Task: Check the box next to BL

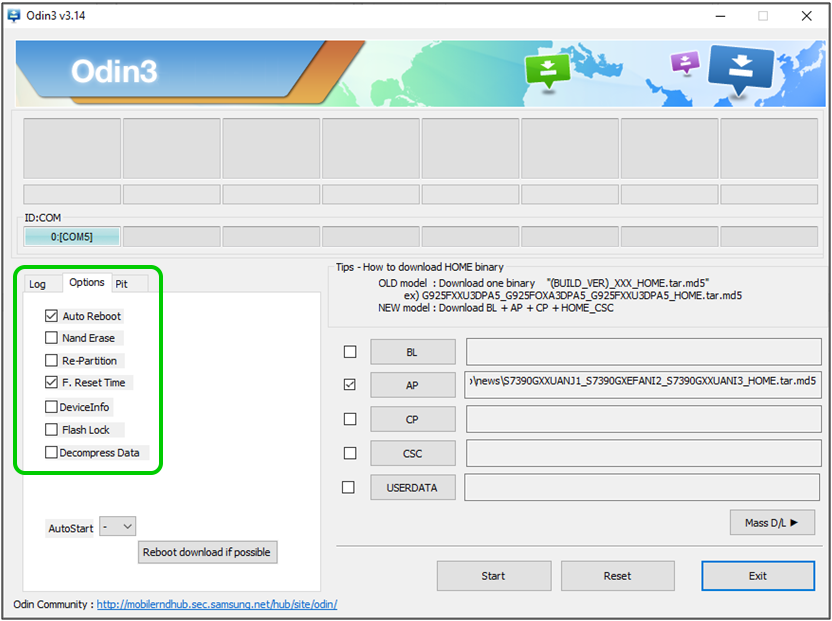Action: (349, 352)
